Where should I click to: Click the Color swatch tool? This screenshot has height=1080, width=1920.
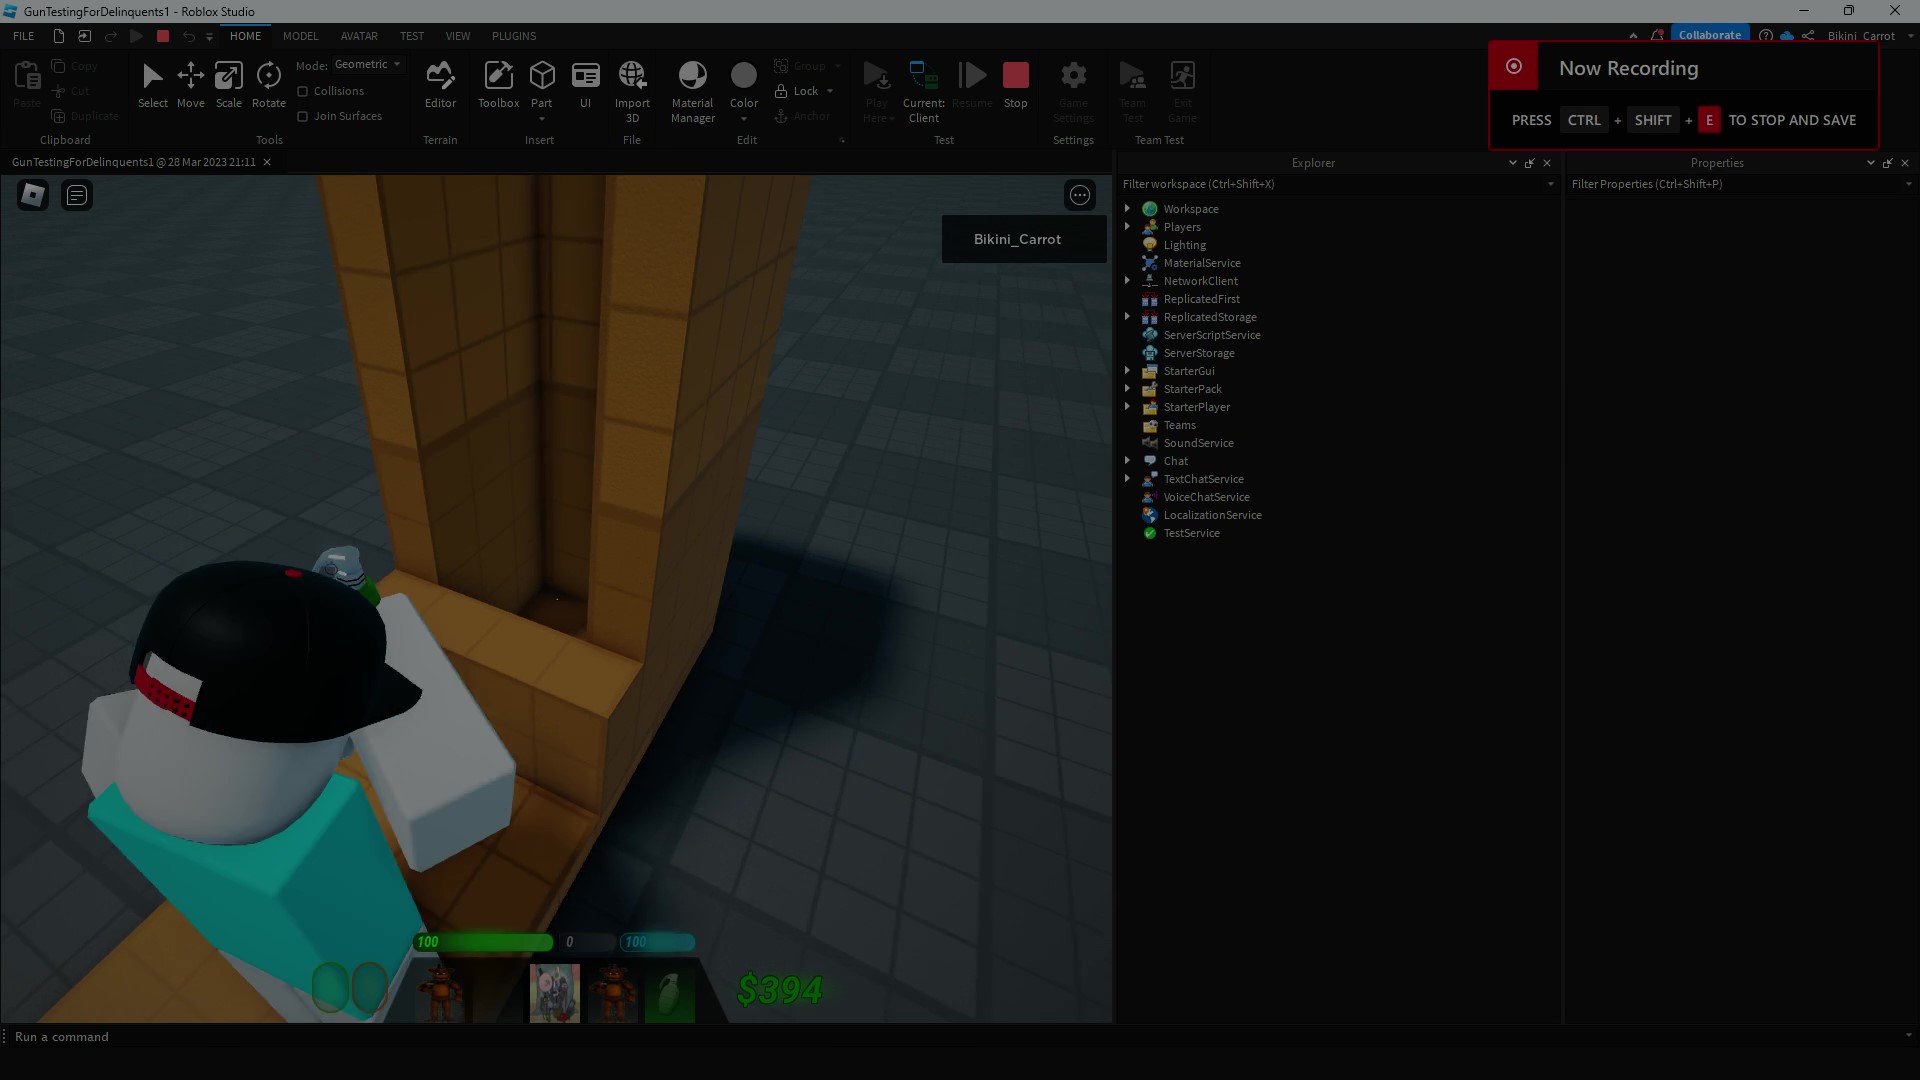coord(743,77)
